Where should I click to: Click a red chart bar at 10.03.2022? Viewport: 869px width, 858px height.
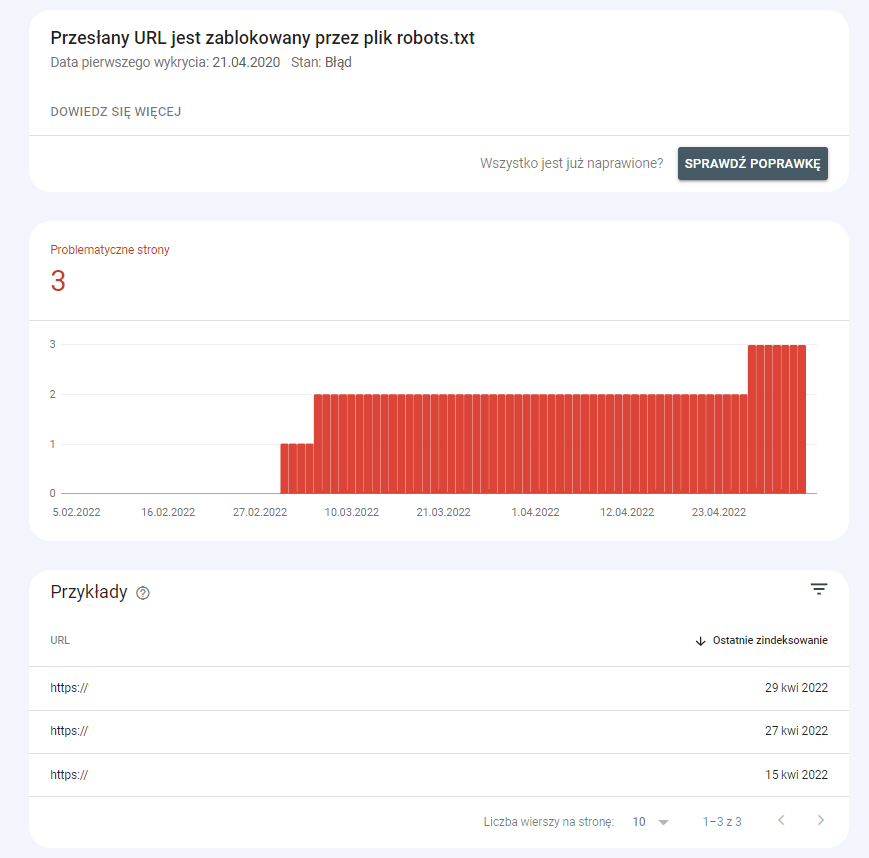351,440
